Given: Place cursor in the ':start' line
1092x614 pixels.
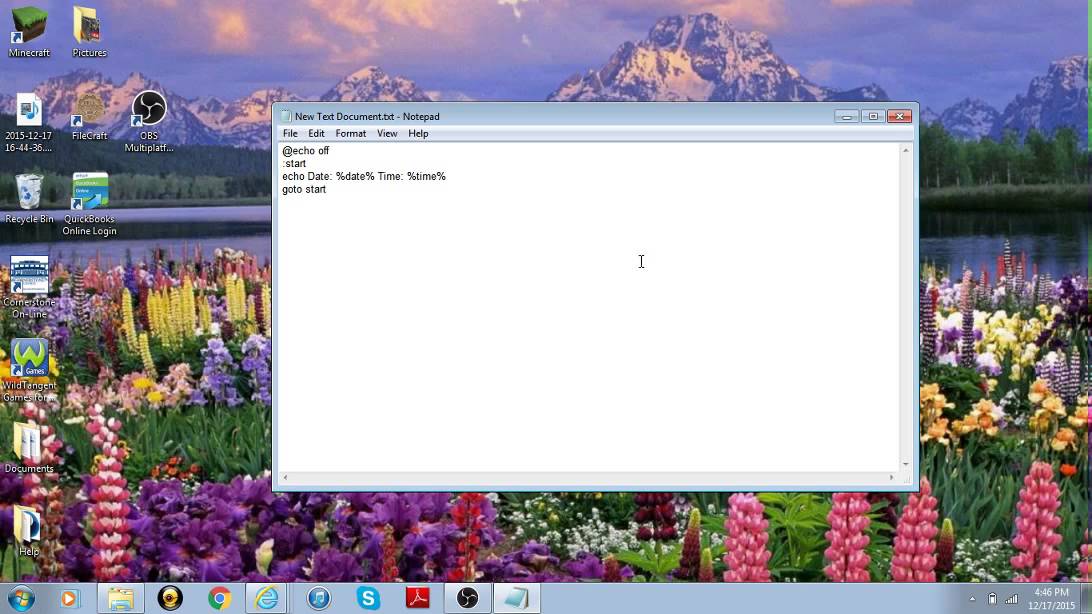Looking at the screenshot, I should [x=294, y=164].
